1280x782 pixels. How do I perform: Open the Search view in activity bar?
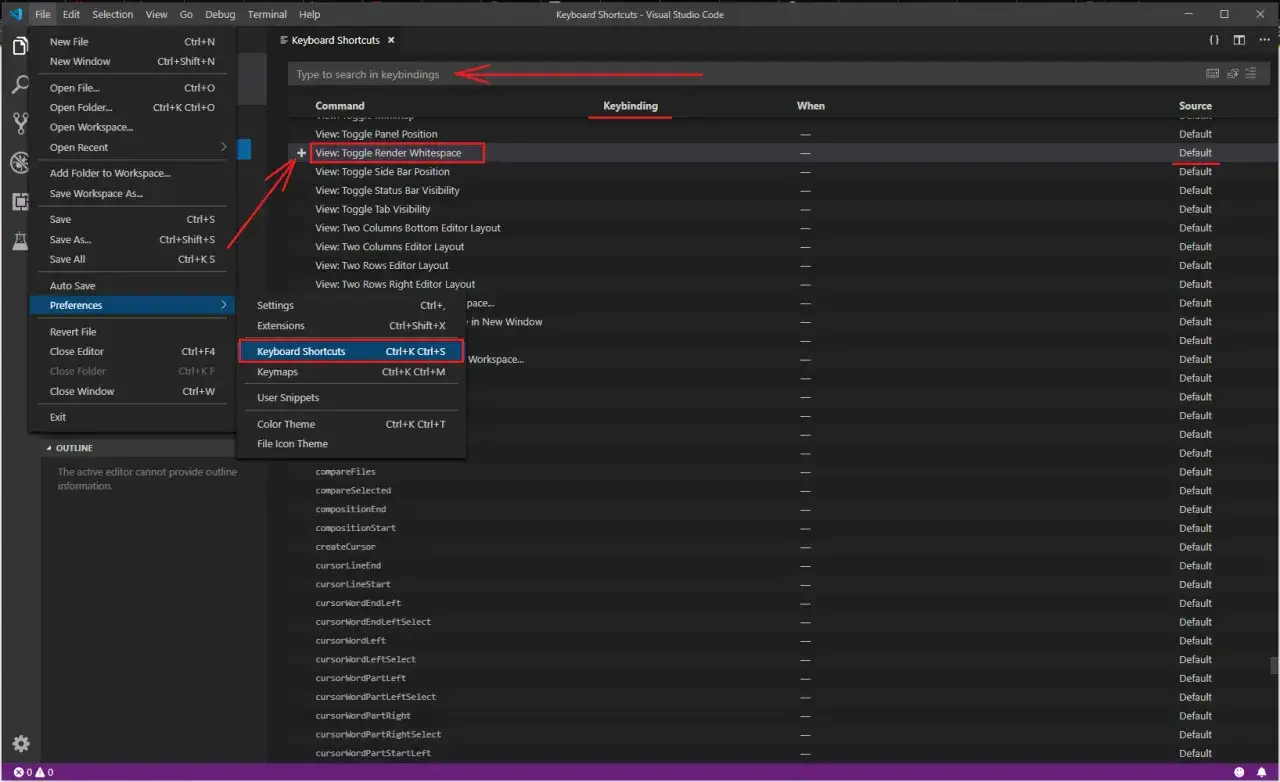[x=20, y=85]
